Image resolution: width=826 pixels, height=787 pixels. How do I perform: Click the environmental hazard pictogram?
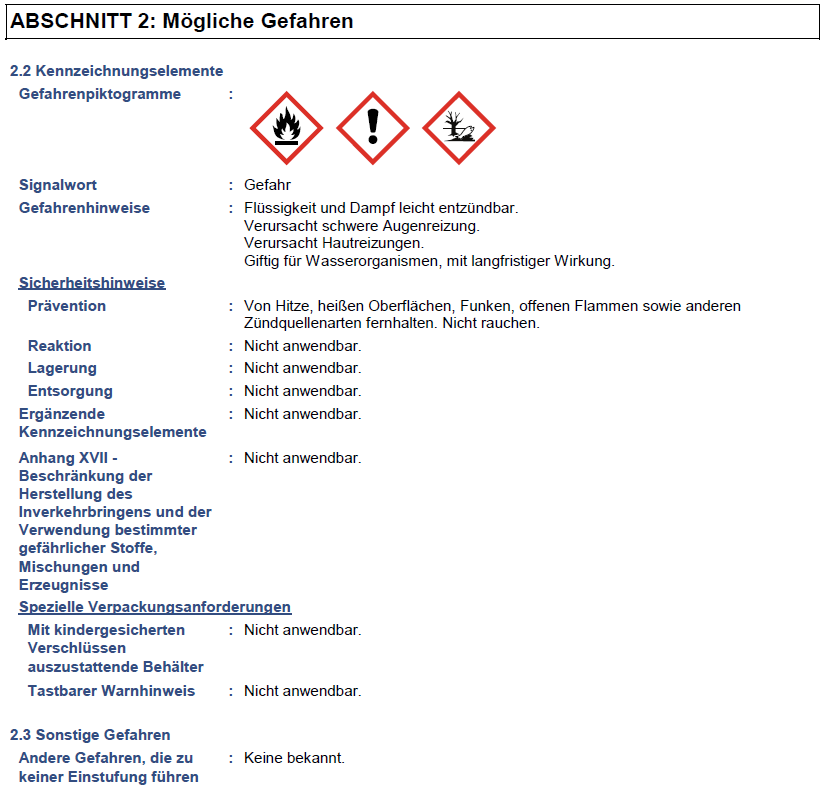pos(458,128)
